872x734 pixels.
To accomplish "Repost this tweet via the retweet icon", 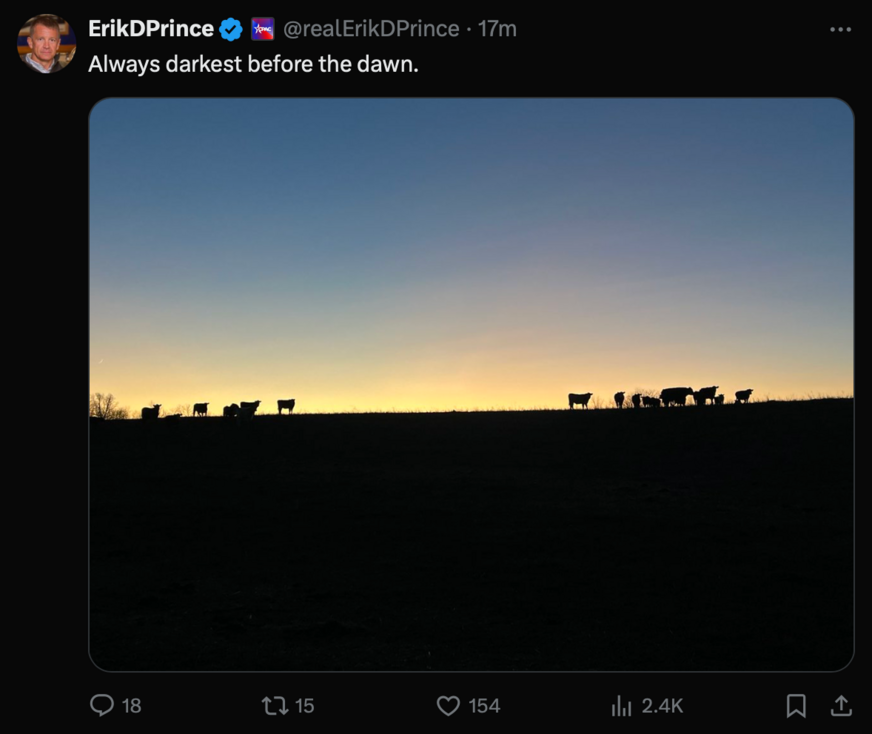I will (x=274, y=706).
